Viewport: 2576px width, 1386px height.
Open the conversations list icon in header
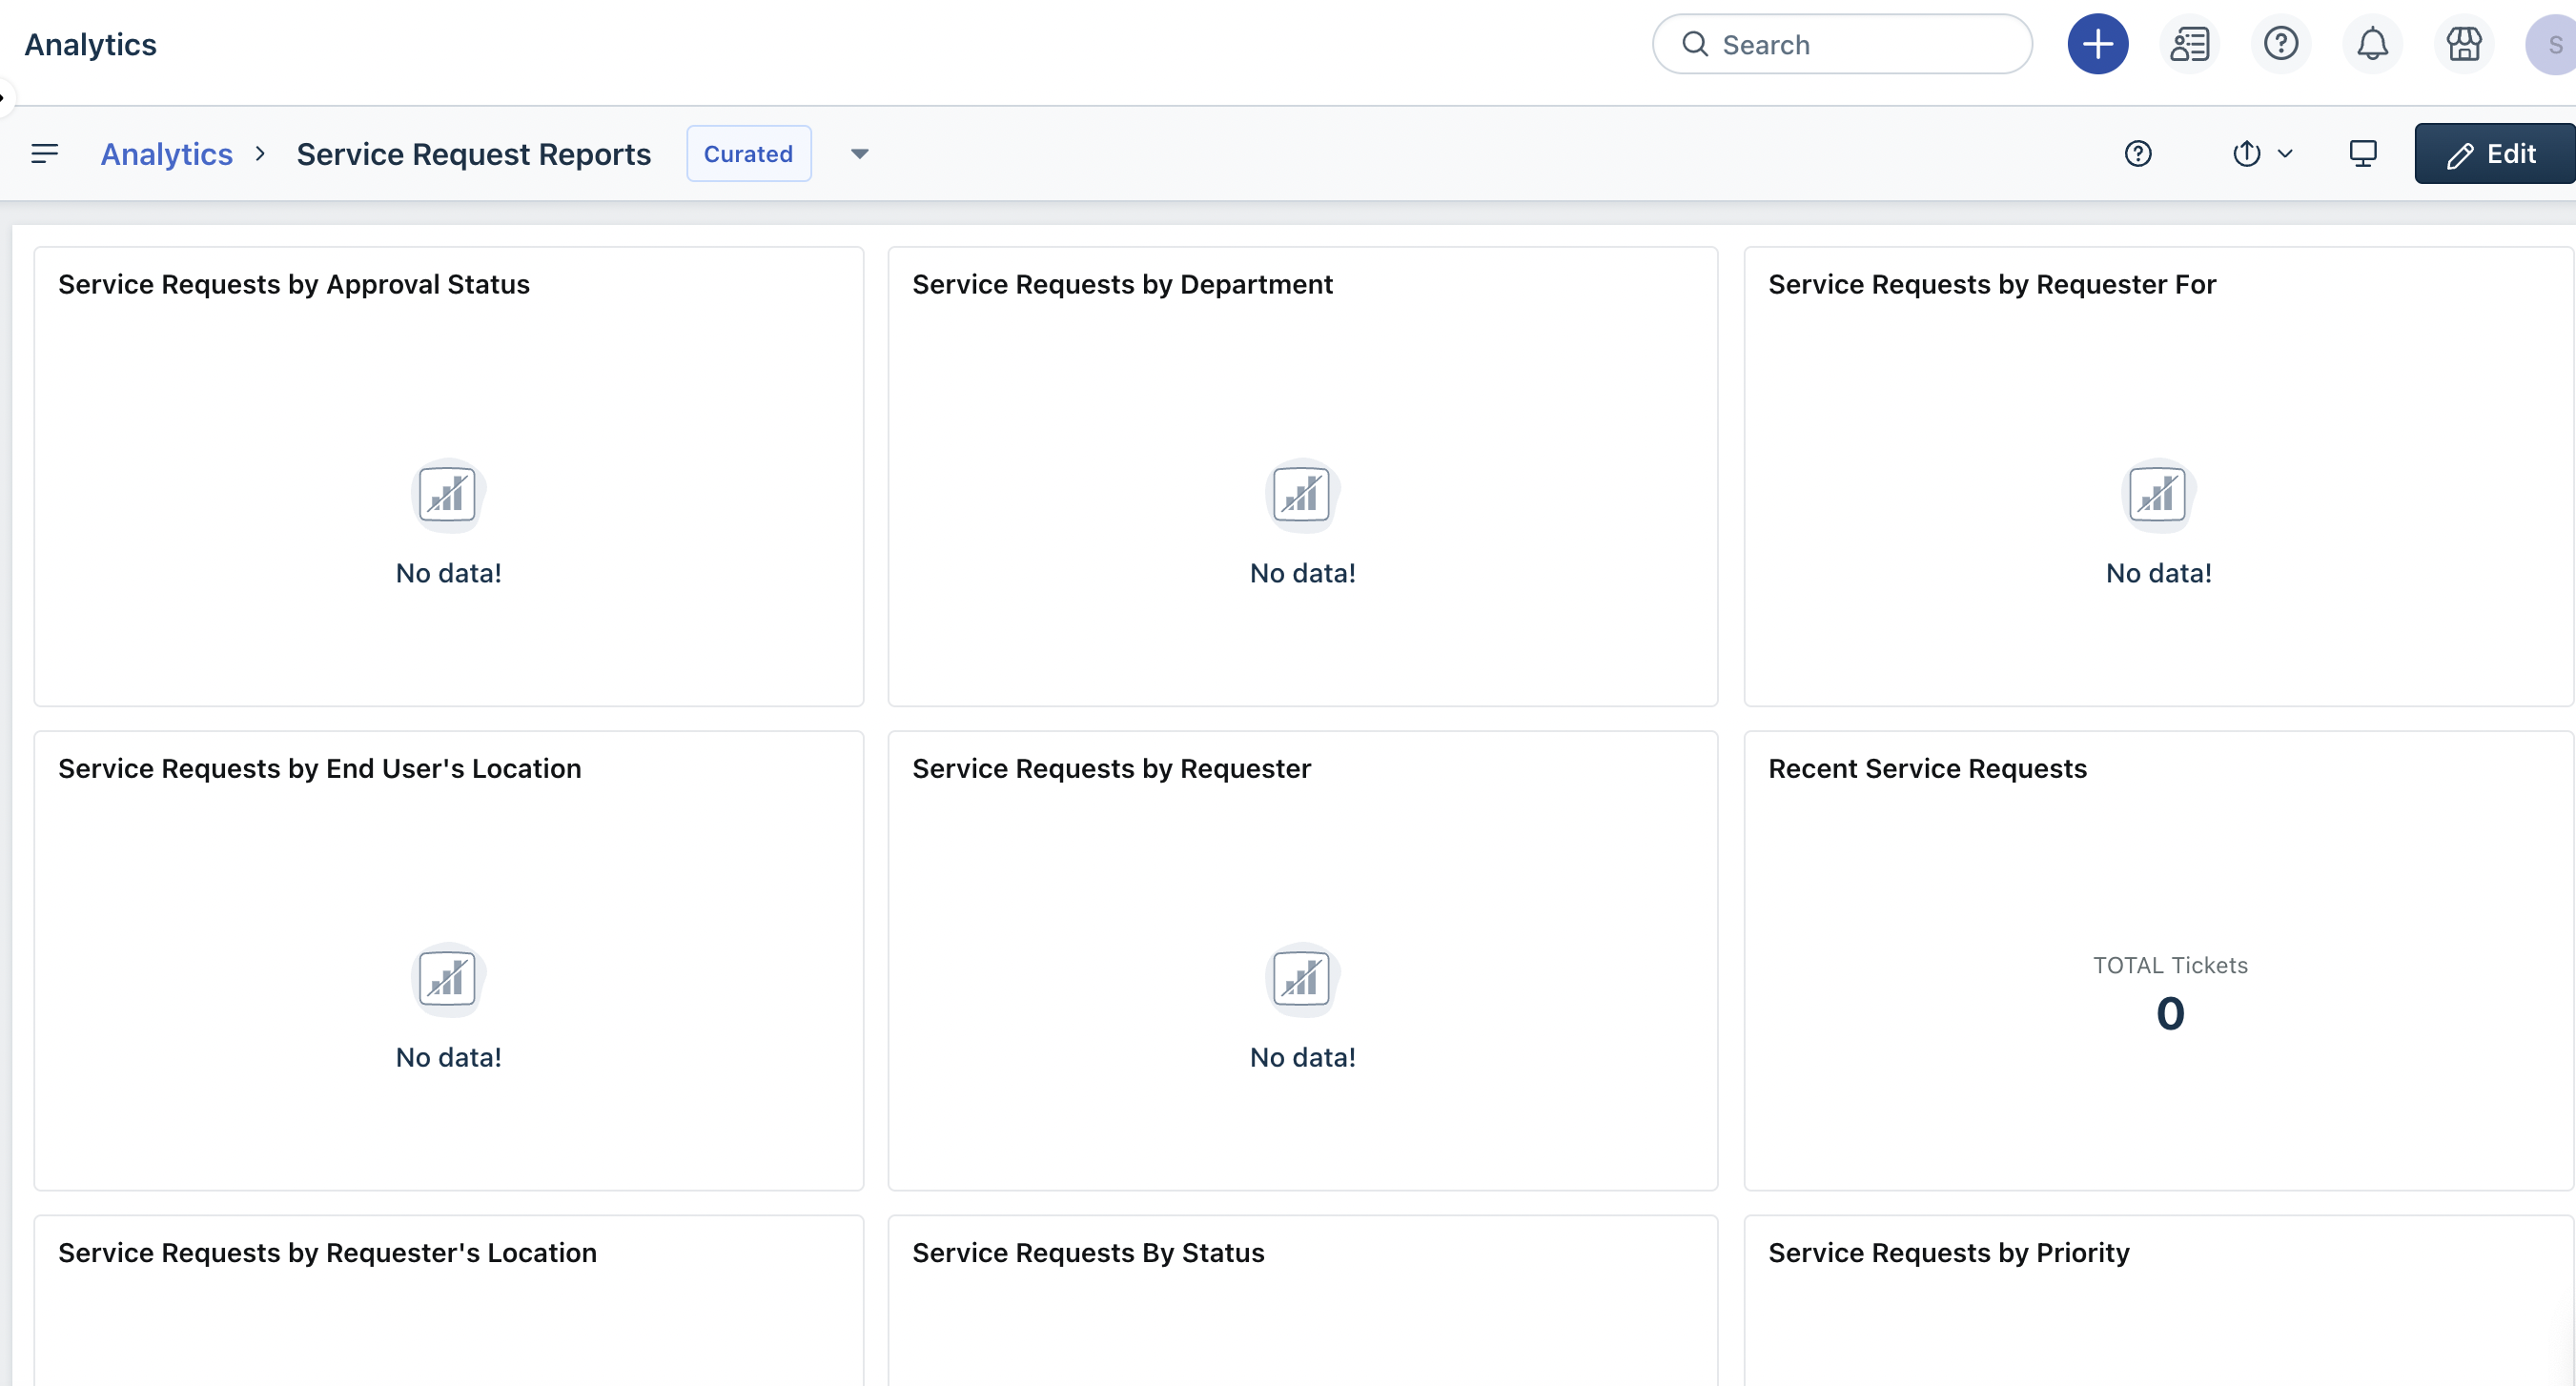pyautogui.click(x=2189, y=44)
